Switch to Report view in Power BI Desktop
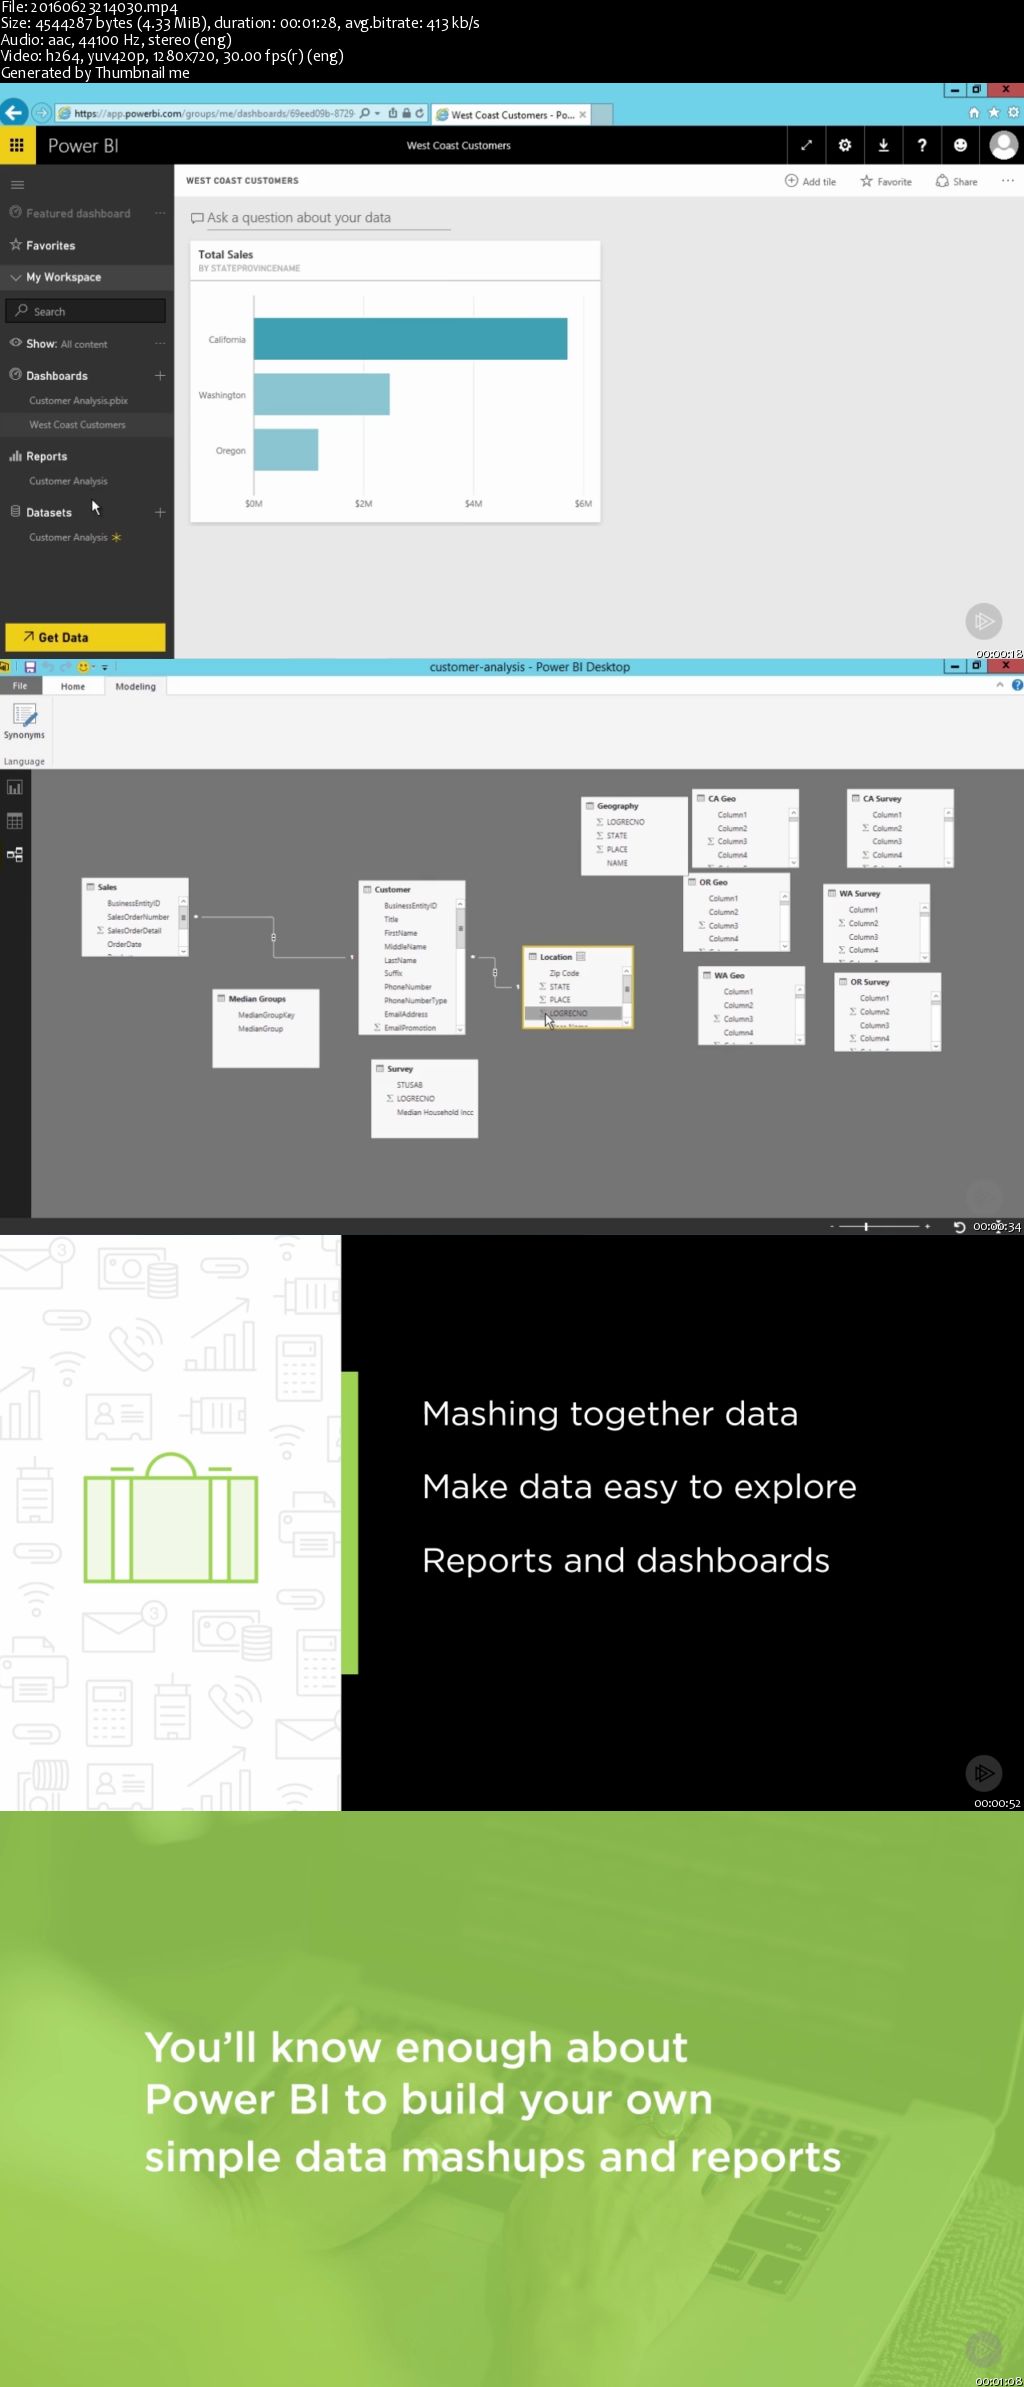1024x2387 pixels. coord(15,788)
